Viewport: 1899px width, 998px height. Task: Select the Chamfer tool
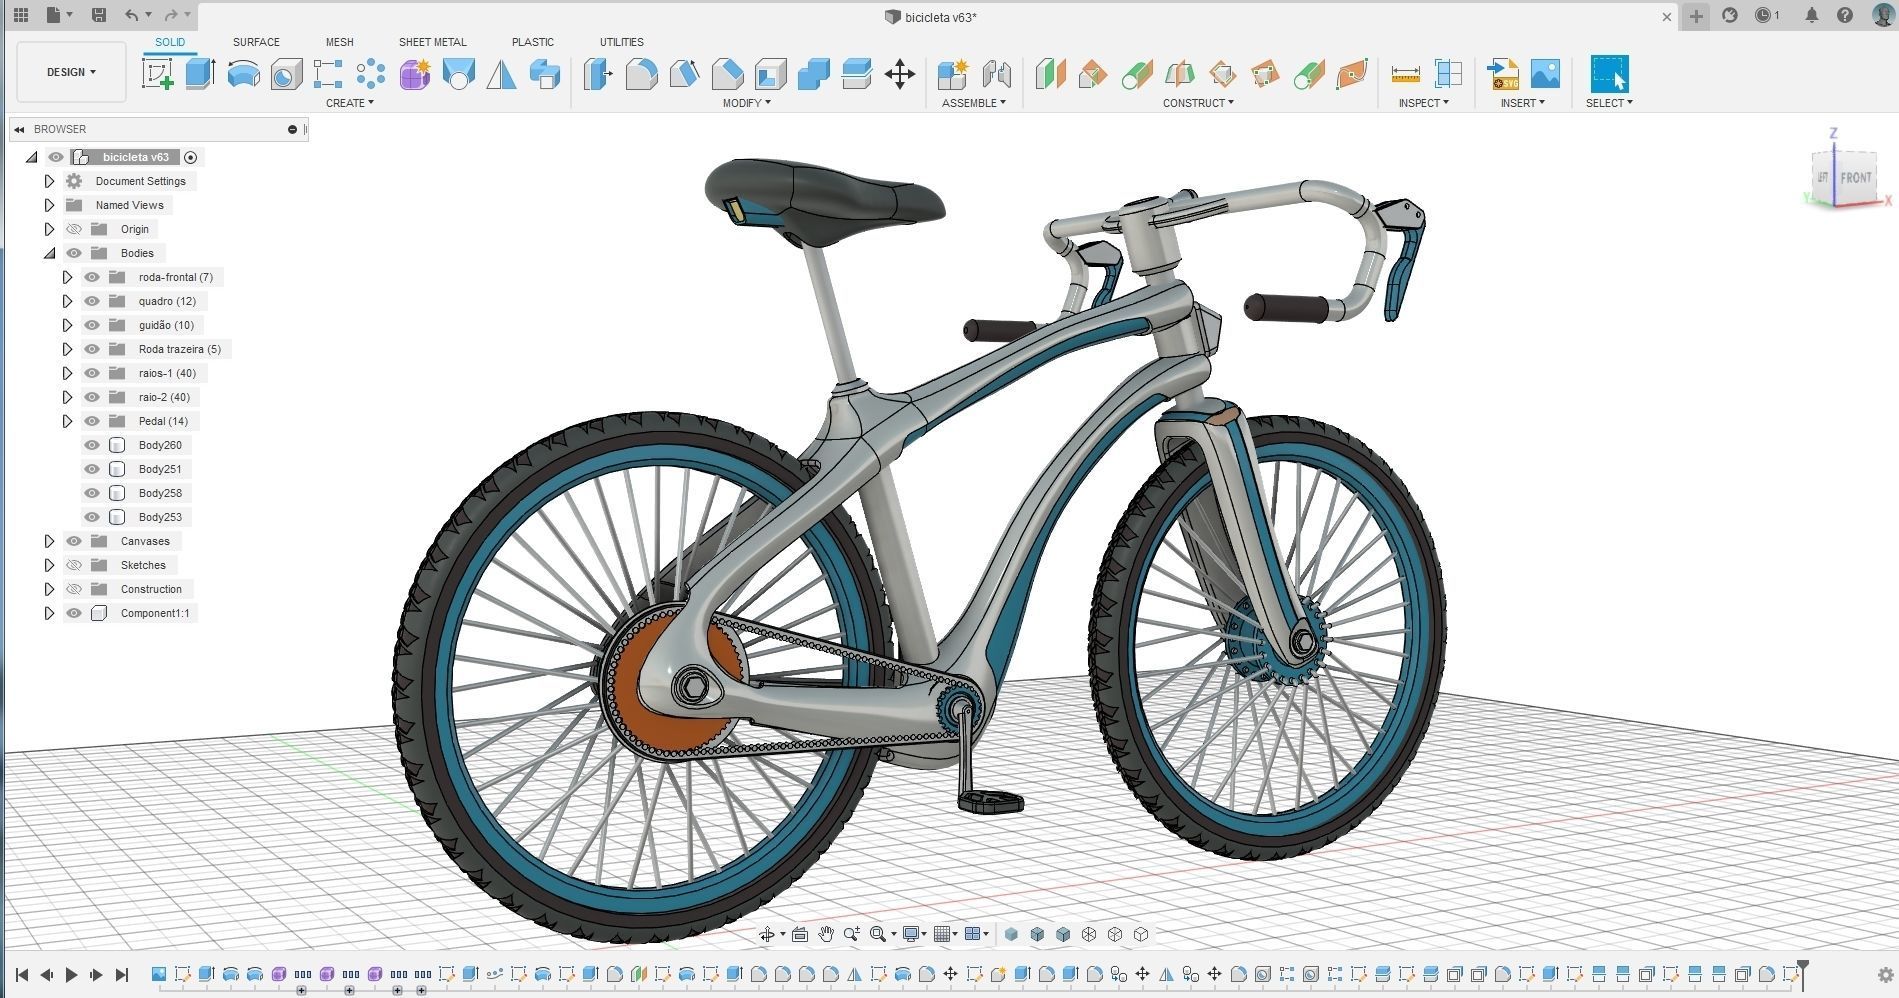click(727, 74)
